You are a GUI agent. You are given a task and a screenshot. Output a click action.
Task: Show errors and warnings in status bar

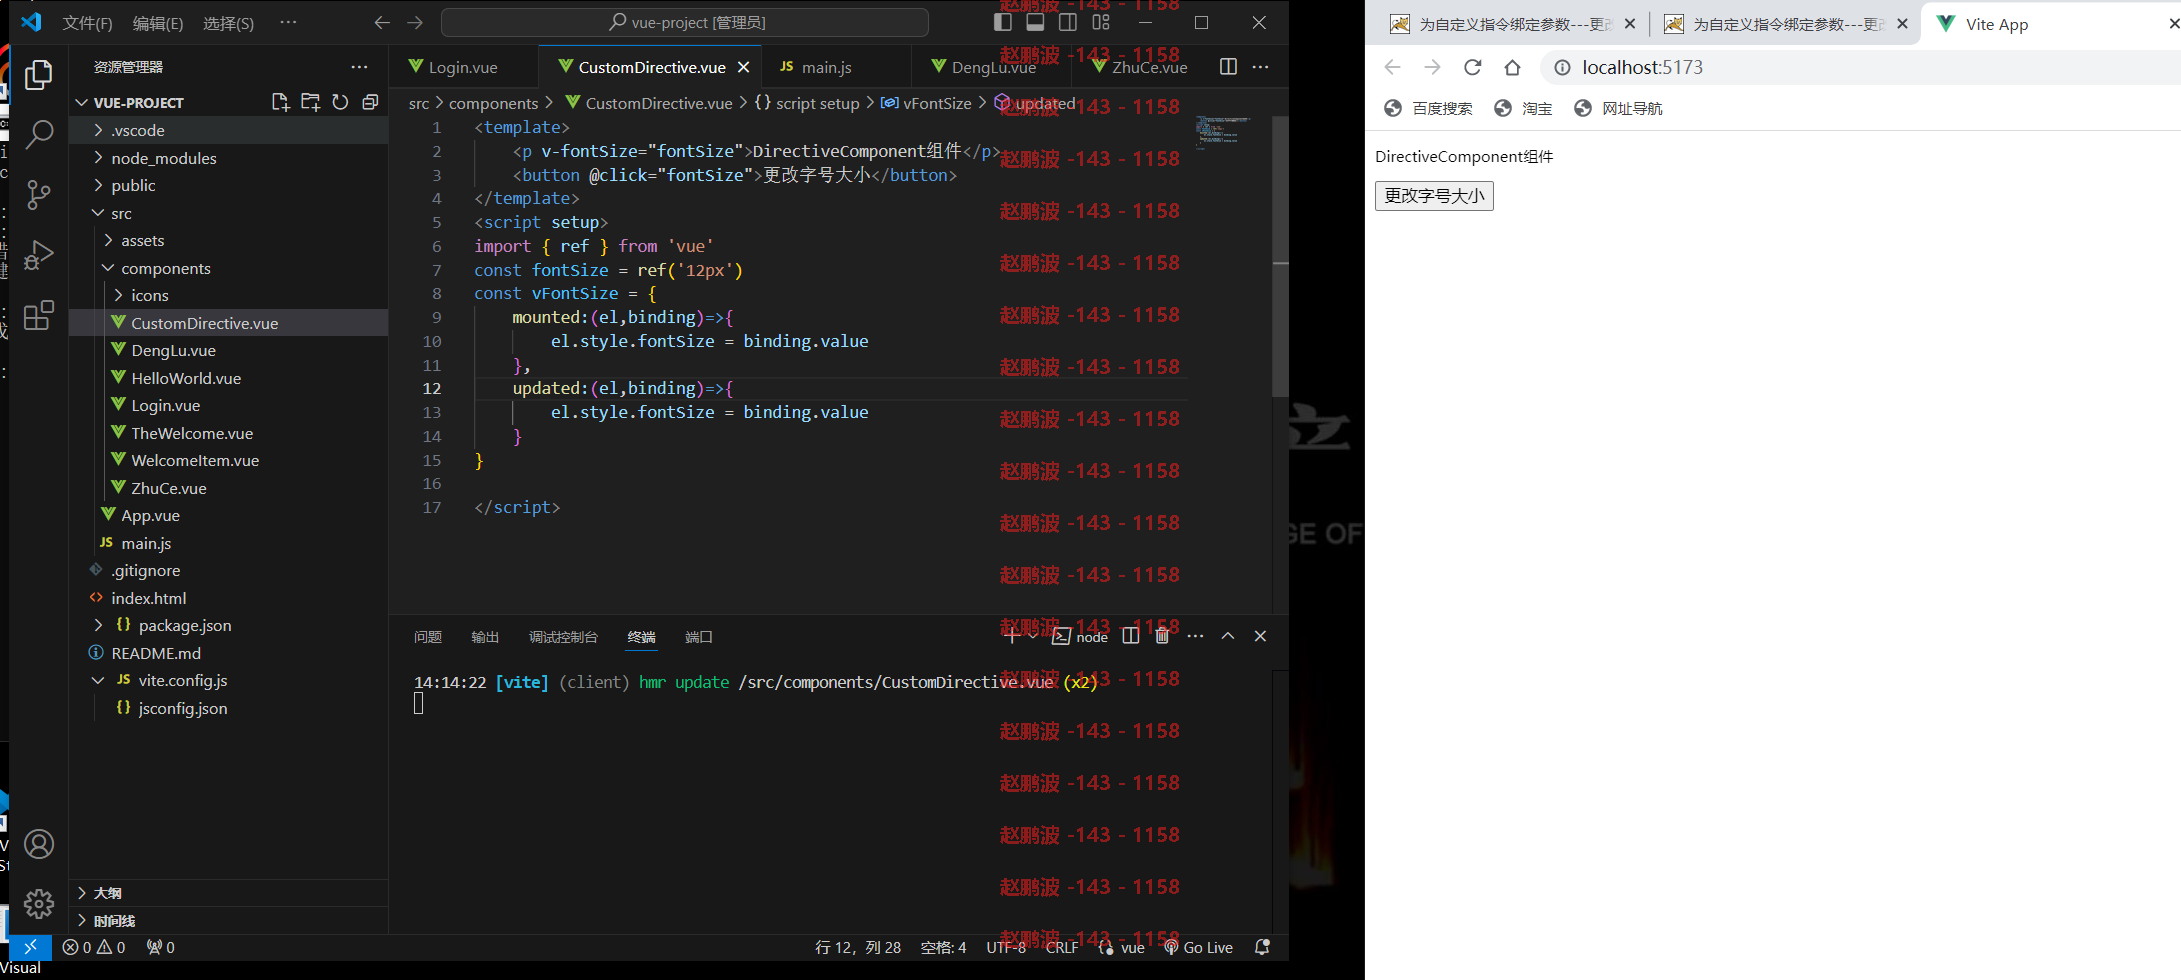point(94,947)
